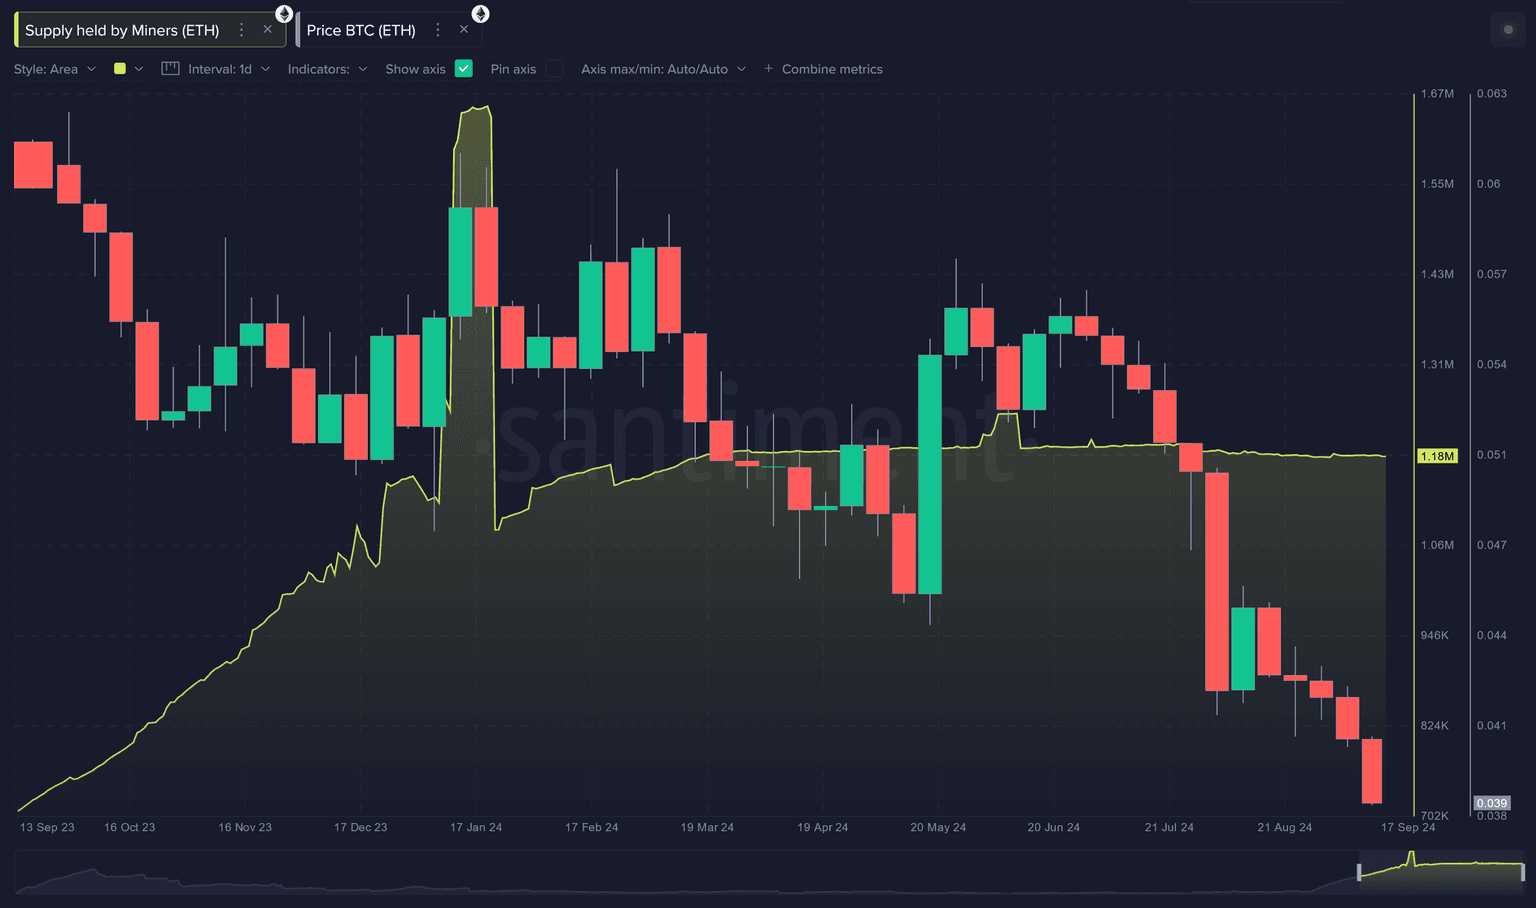Click the Combine metrics button

coord(832,69)
